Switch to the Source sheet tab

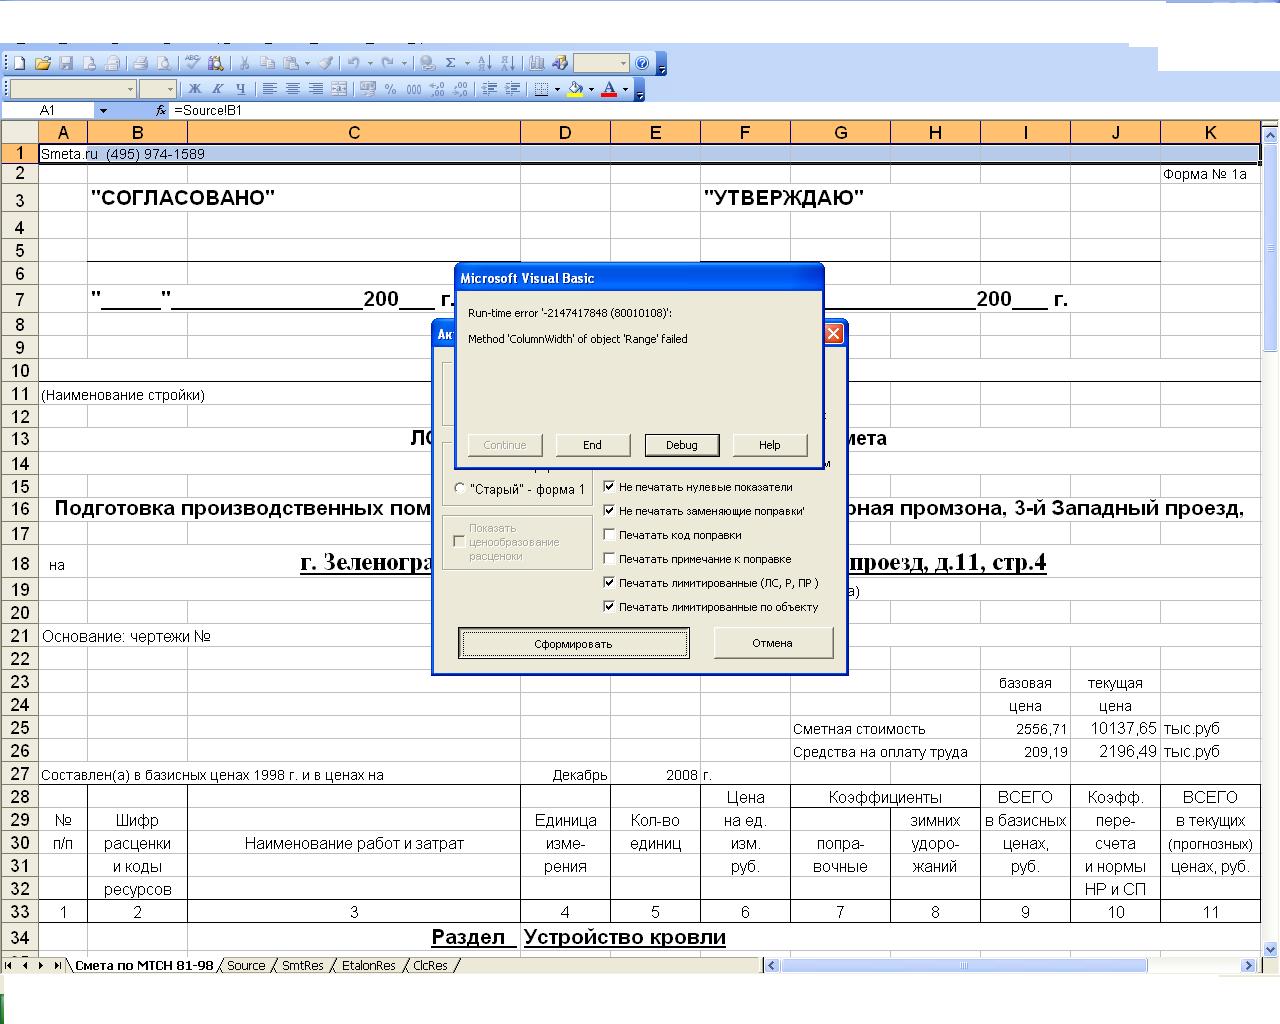point(246,965)
